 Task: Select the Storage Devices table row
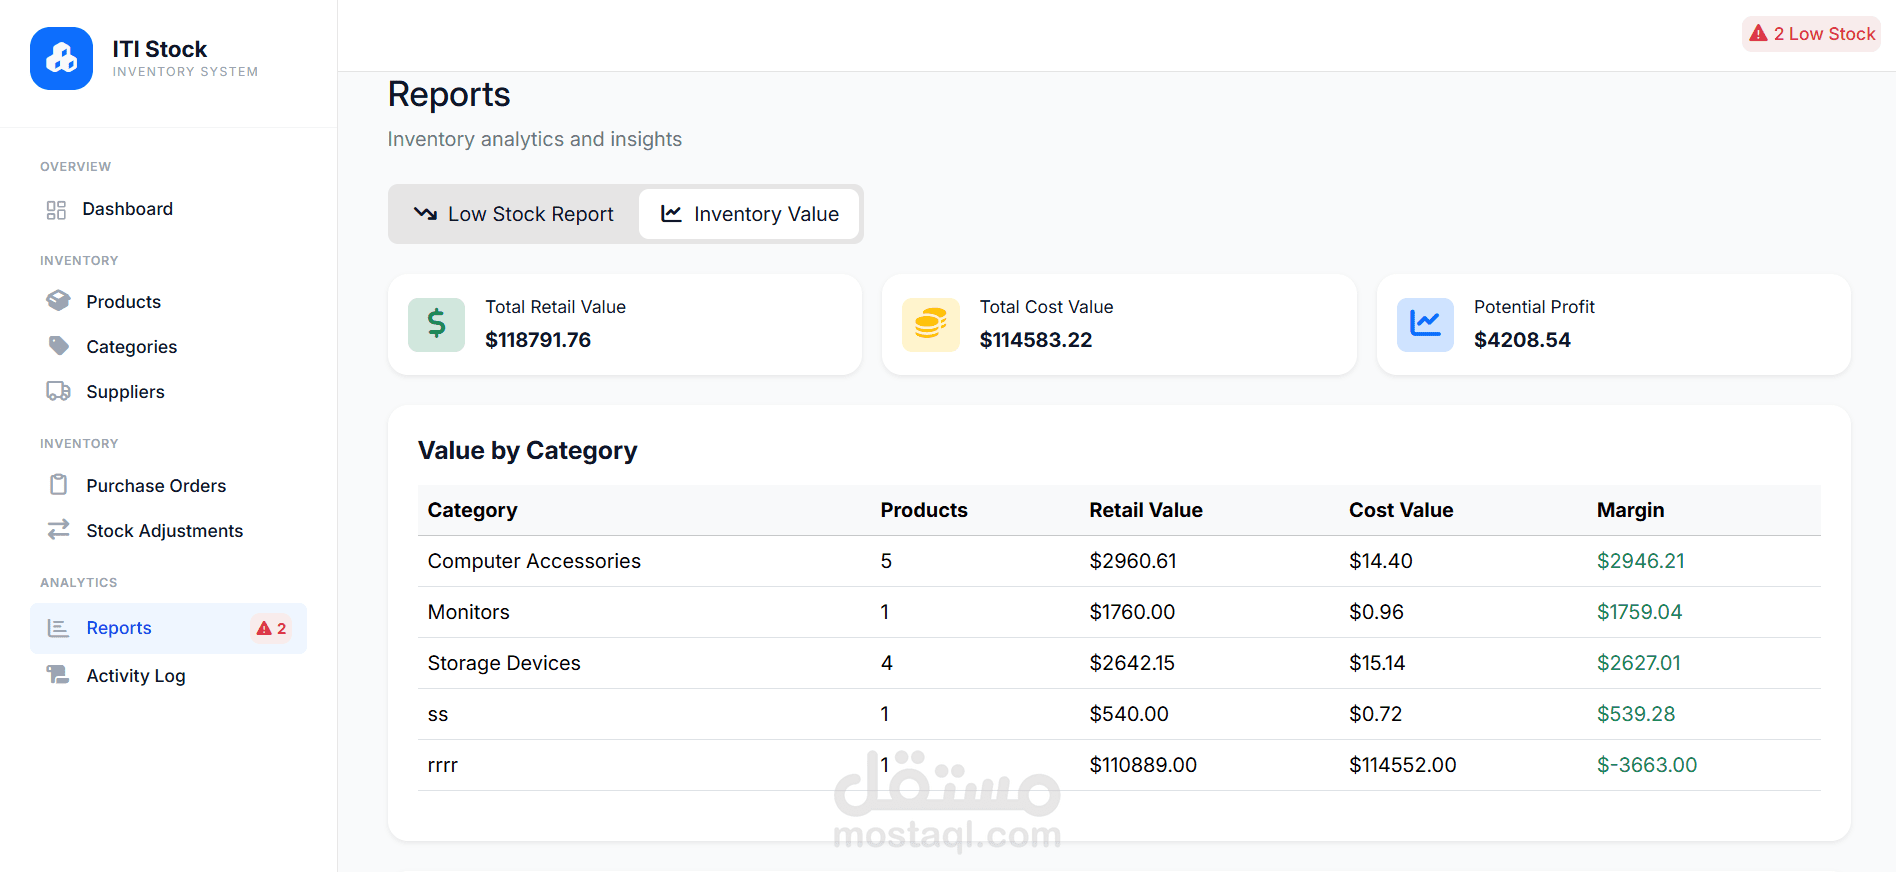point(504,663)
